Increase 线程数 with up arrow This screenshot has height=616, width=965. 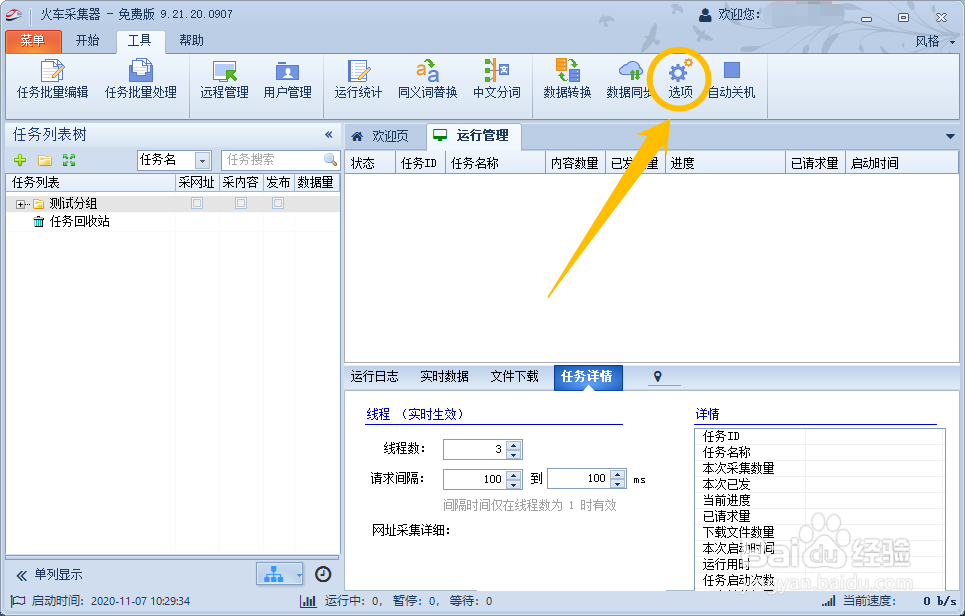click(514, 445)
